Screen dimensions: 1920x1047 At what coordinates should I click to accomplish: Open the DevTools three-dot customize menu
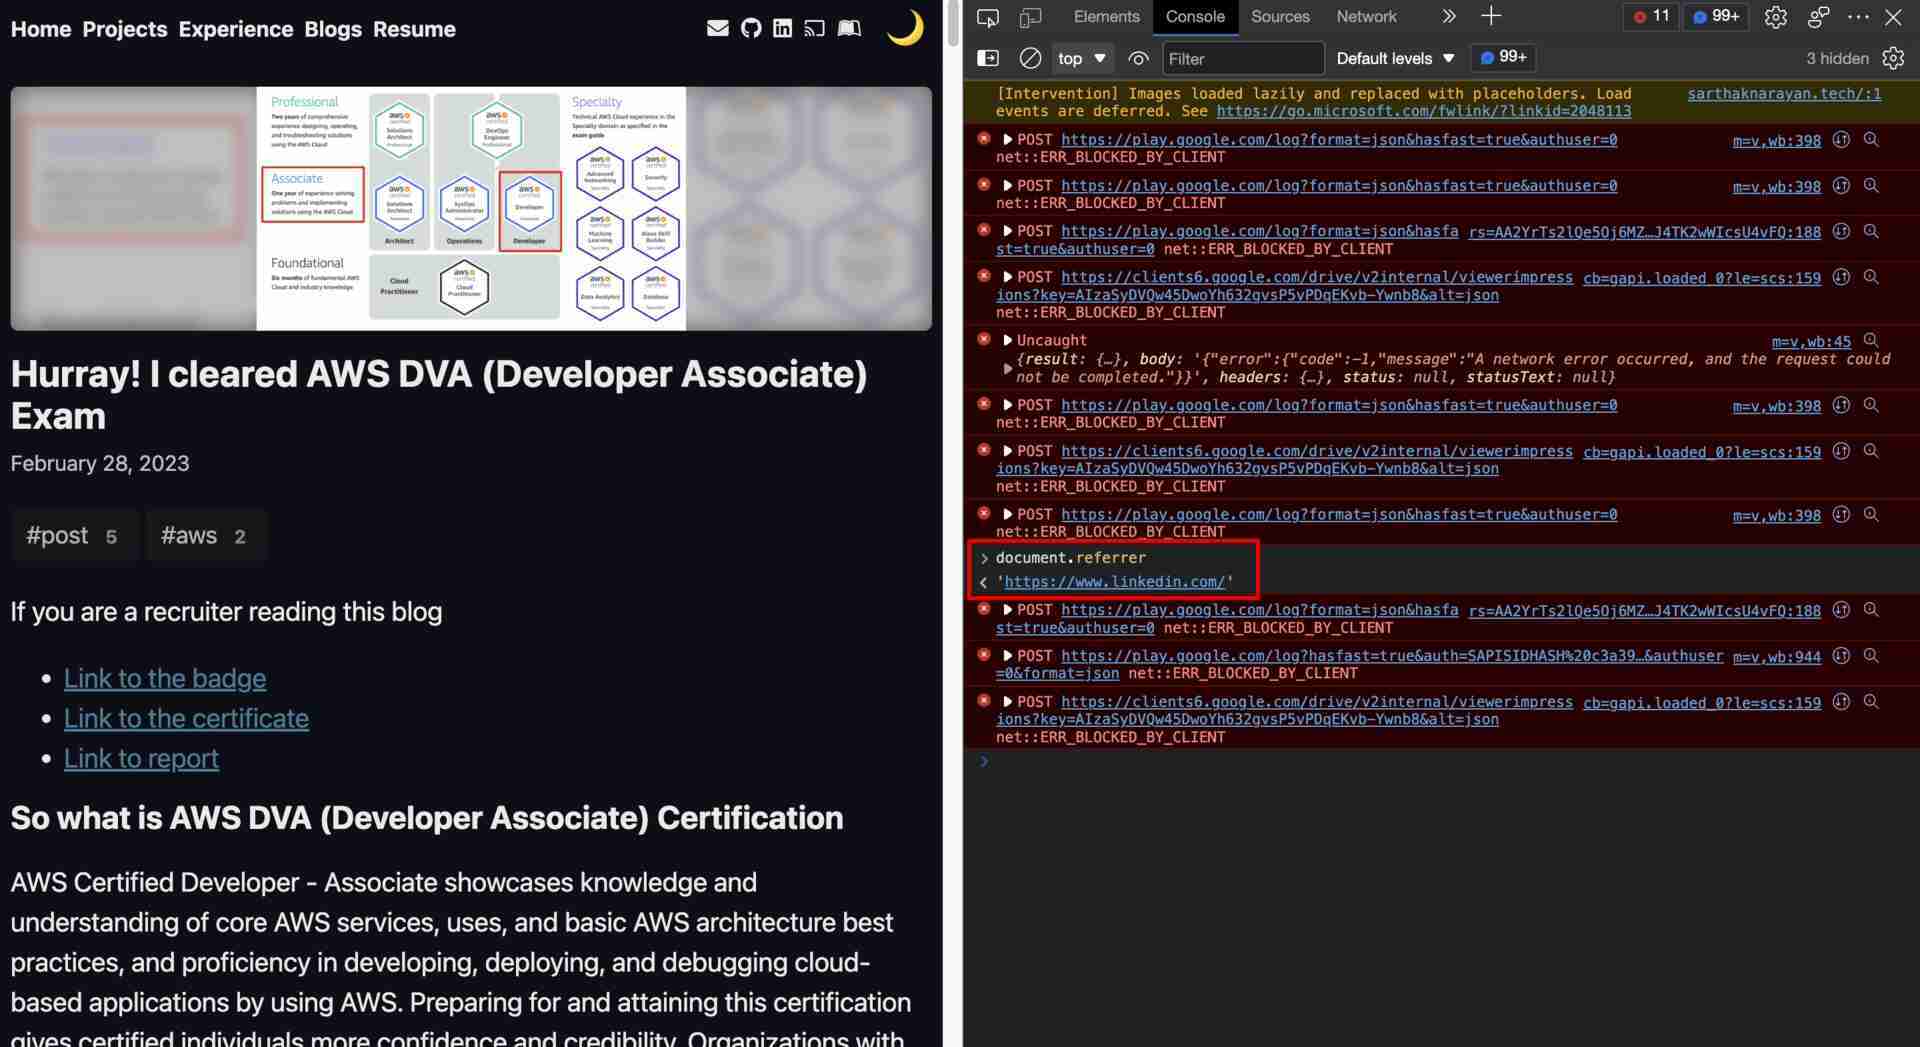click(1859, 17)
